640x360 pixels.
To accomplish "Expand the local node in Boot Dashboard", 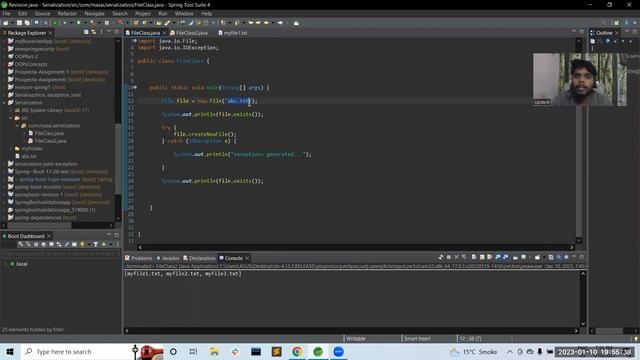I will tap(5, 264).
